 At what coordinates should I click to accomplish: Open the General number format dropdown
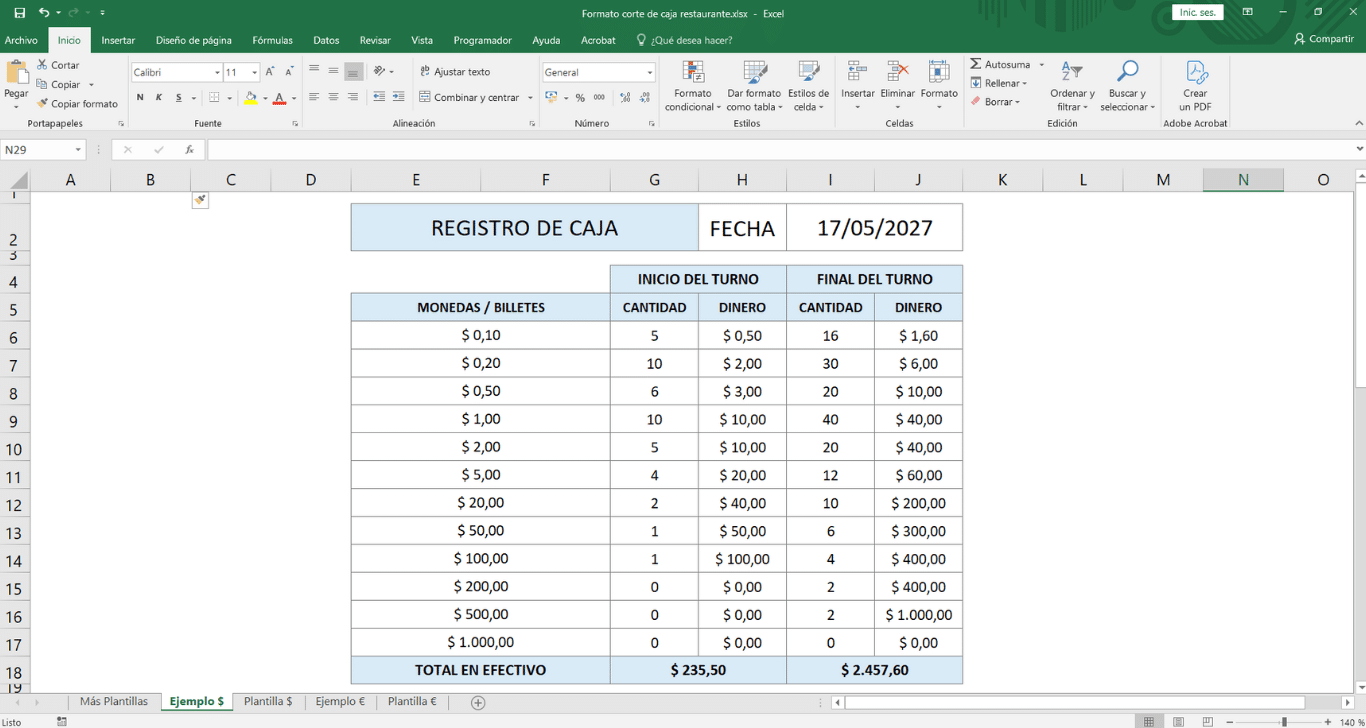[x=649, y=73]
